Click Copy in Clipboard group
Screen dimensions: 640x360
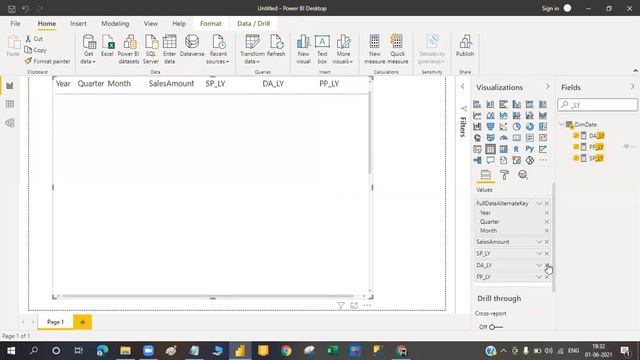click(x=36, y=50)
